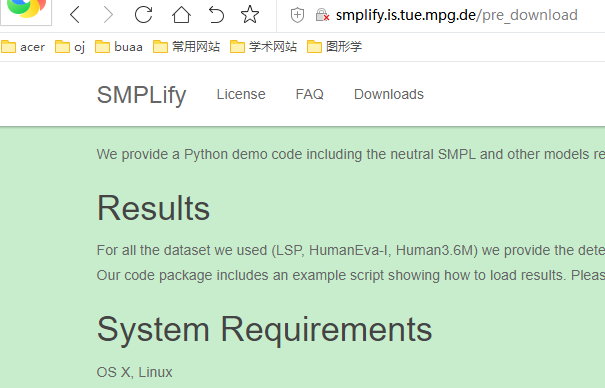Viewport: 605px width, 388px height.
Task: Go to the FAQ page
Action: [309, 94]
